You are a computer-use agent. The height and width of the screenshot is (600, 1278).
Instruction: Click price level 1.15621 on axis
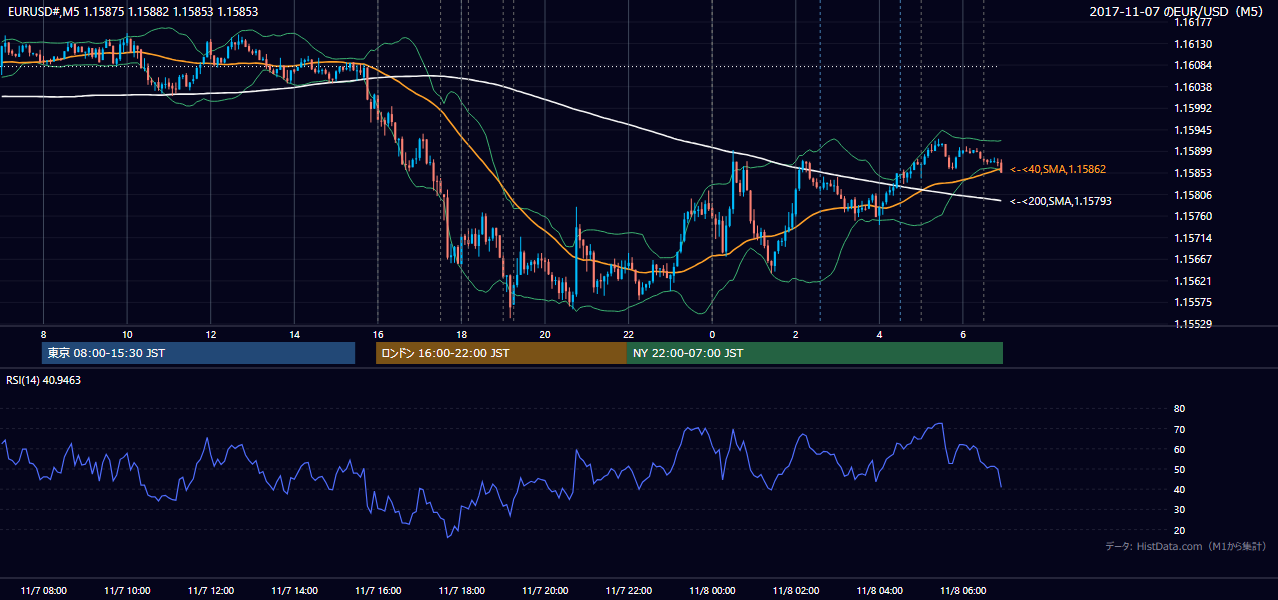click(1193, 281)
